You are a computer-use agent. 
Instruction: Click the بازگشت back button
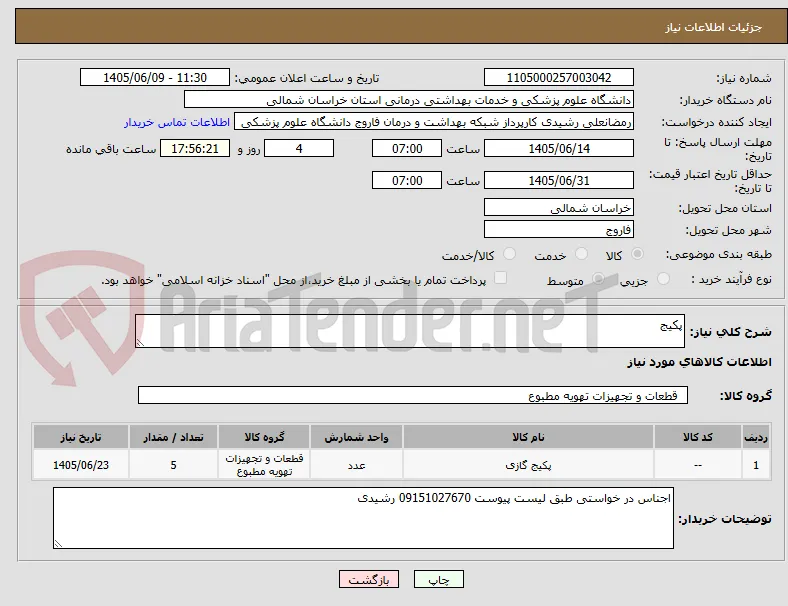[369, 579]
